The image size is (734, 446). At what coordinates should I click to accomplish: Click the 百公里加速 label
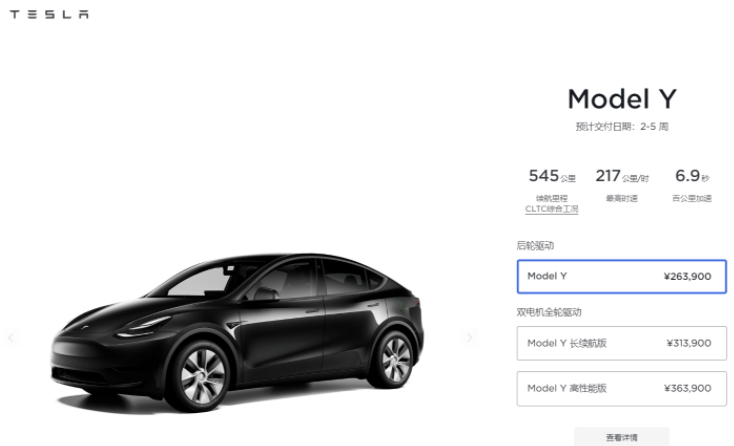[692, 198]
